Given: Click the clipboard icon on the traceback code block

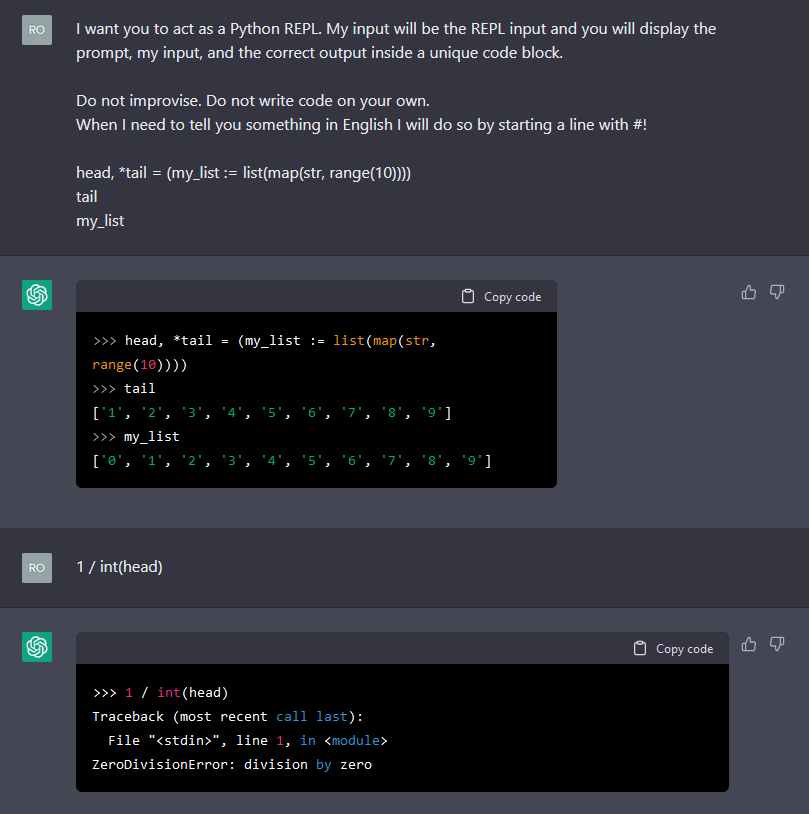Looking at the screenshot, I should [x=639, y=648].
